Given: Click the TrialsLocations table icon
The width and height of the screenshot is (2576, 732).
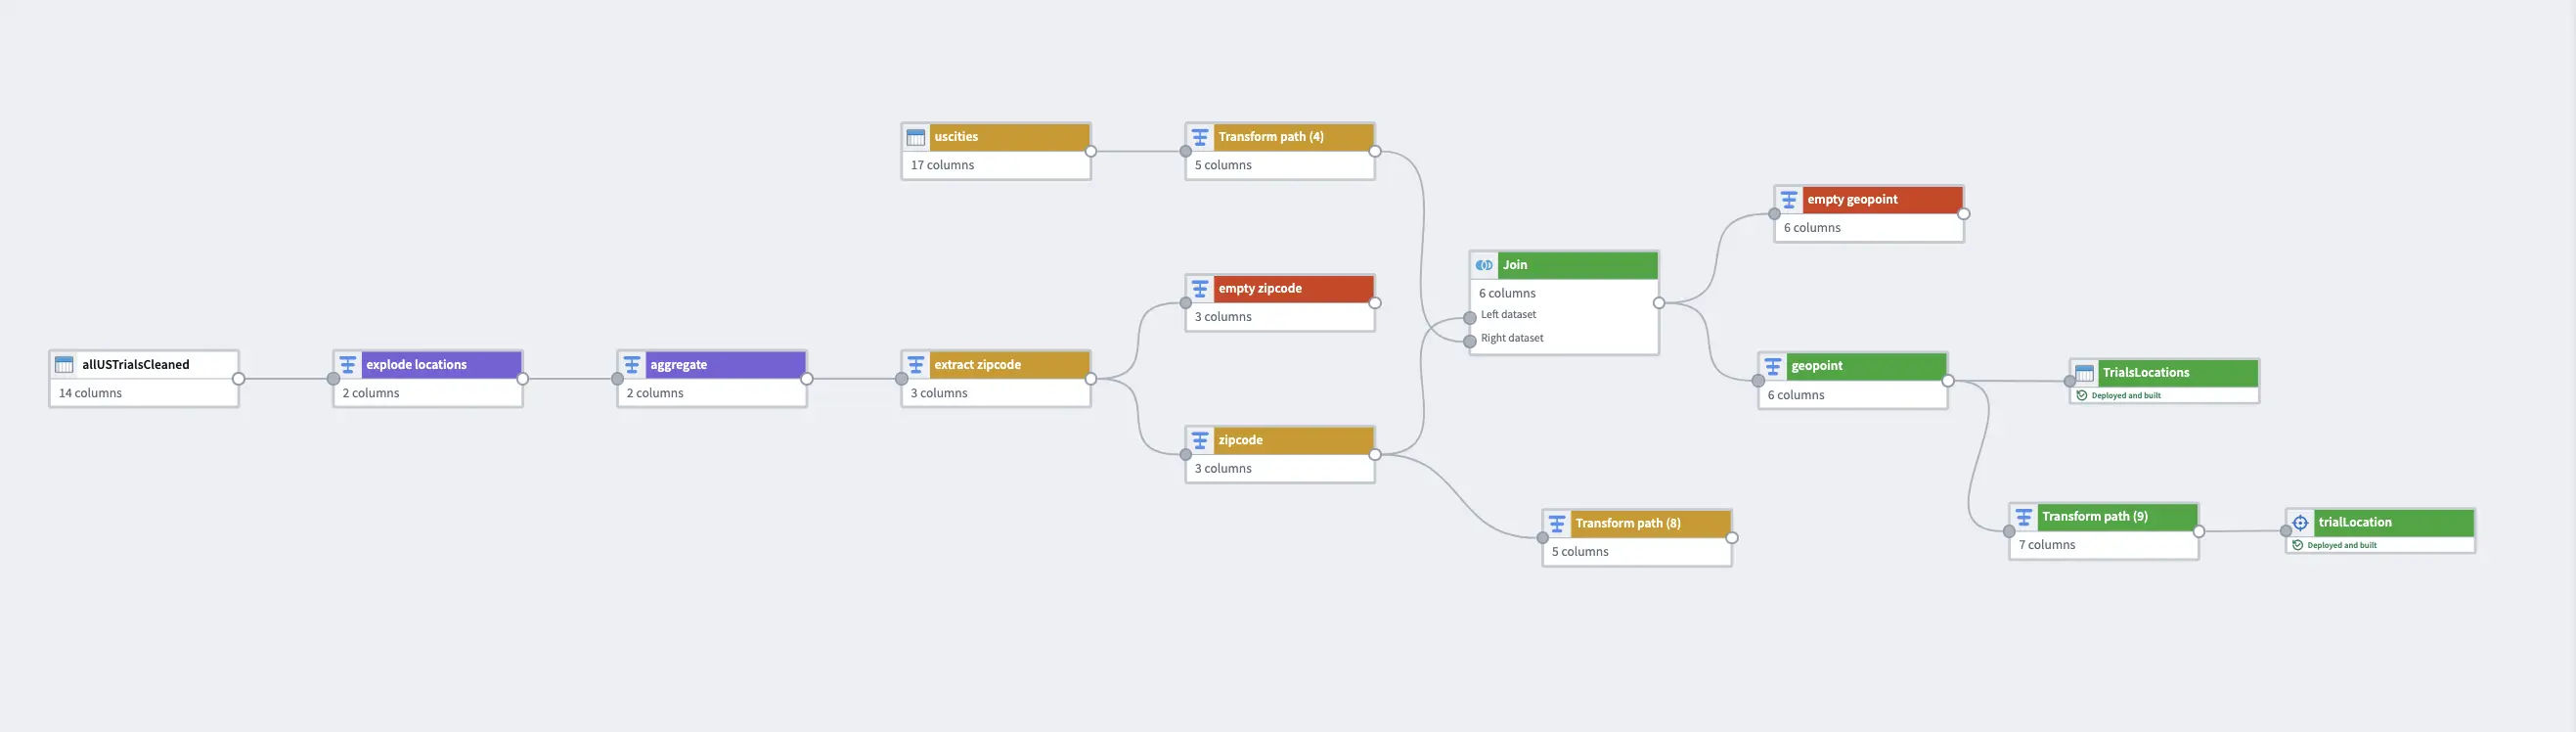Looking at the screenshot, I should [2084, 373].
